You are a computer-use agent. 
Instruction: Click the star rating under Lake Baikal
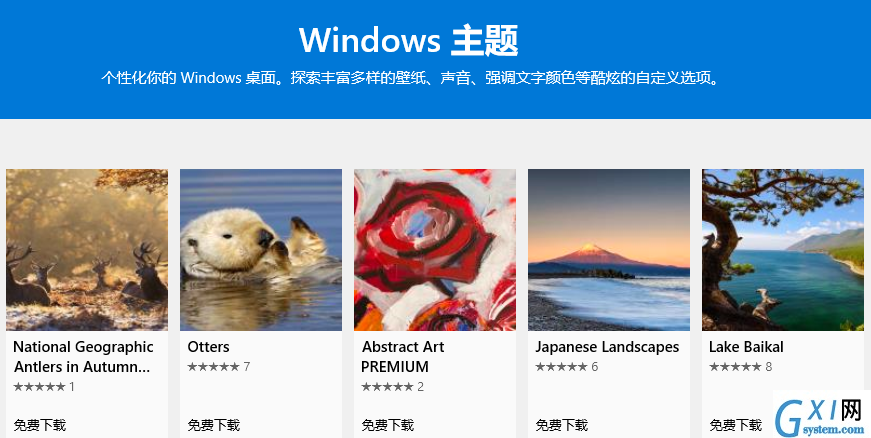pos(740,366)
